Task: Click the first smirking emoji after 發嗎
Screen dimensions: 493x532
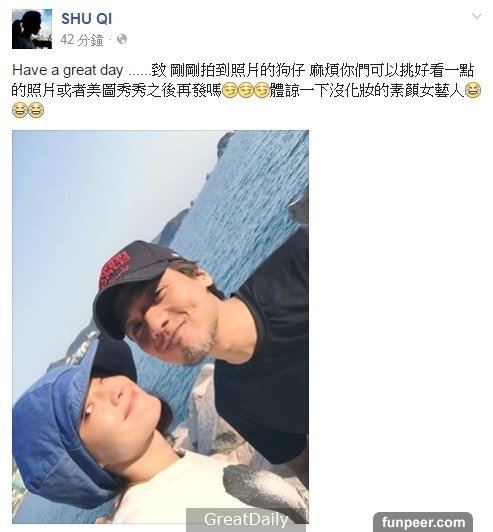Action: pos(230,91)
